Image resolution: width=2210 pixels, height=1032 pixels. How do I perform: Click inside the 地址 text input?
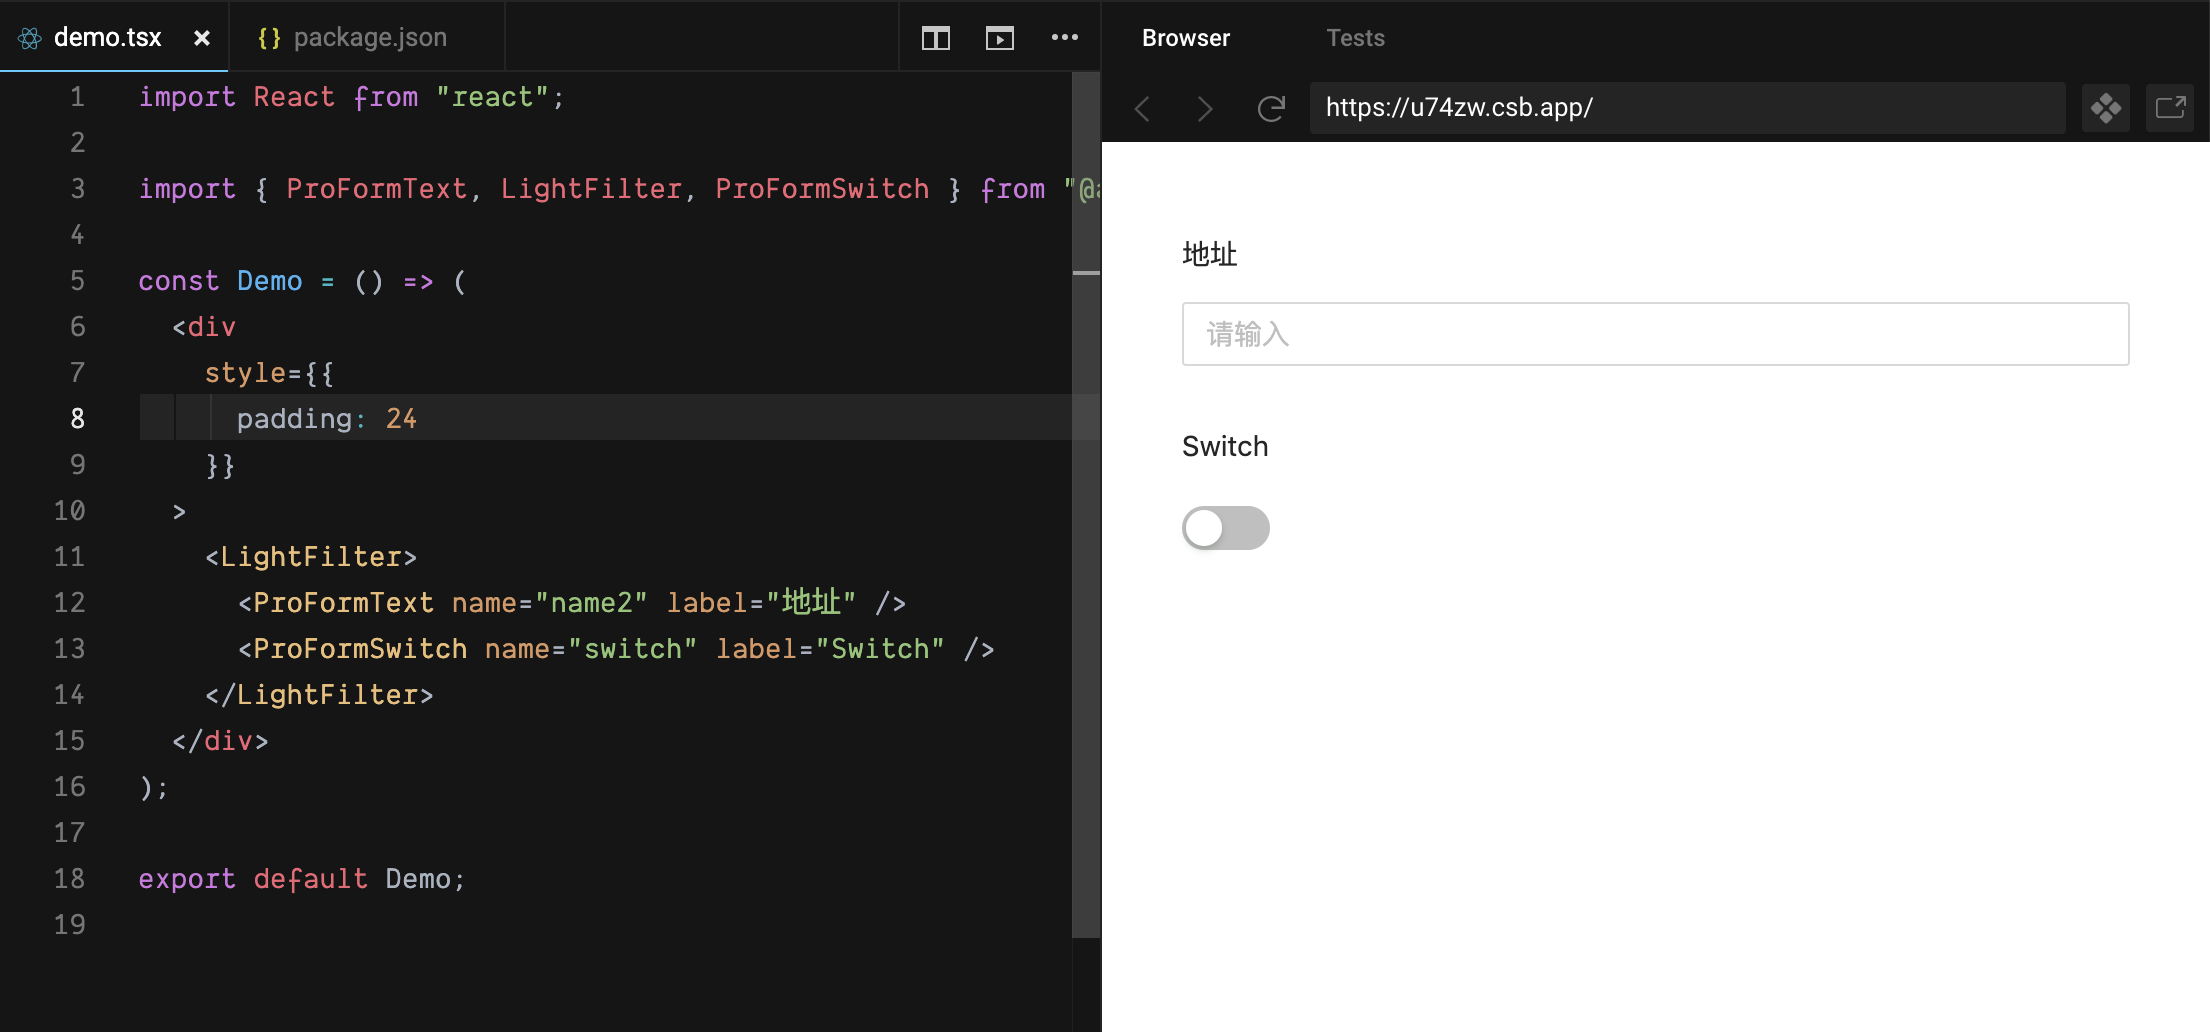[x=1654, y=334]
